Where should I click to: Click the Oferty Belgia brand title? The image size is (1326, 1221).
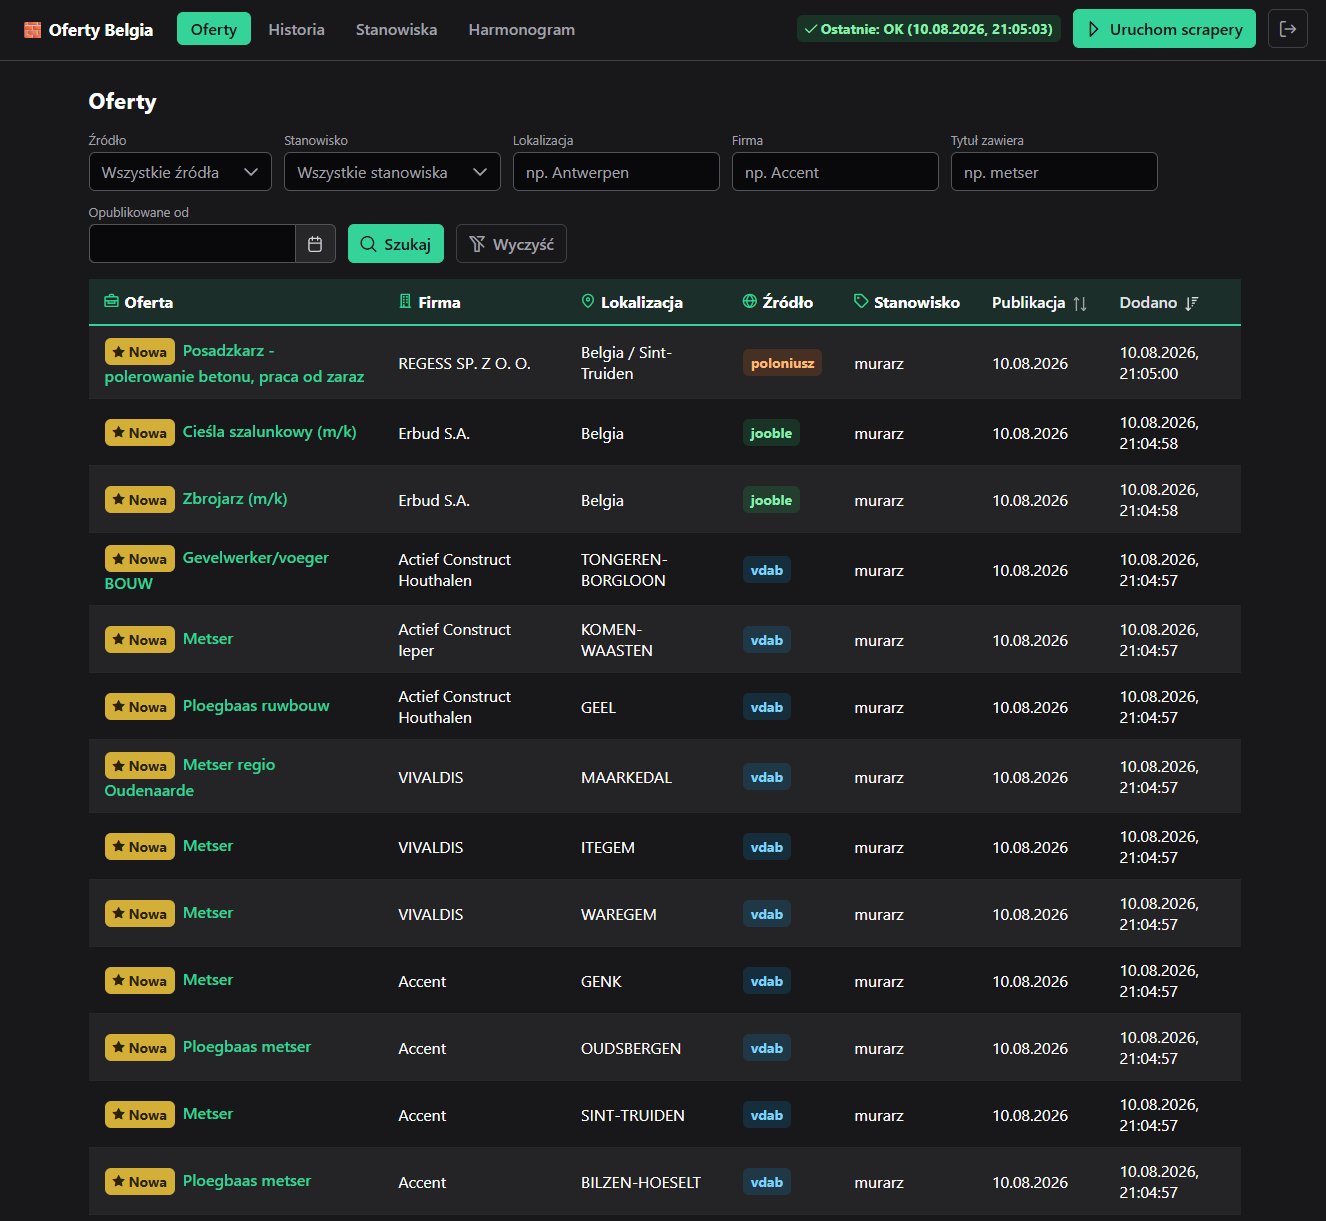click(x=101, y=30)
